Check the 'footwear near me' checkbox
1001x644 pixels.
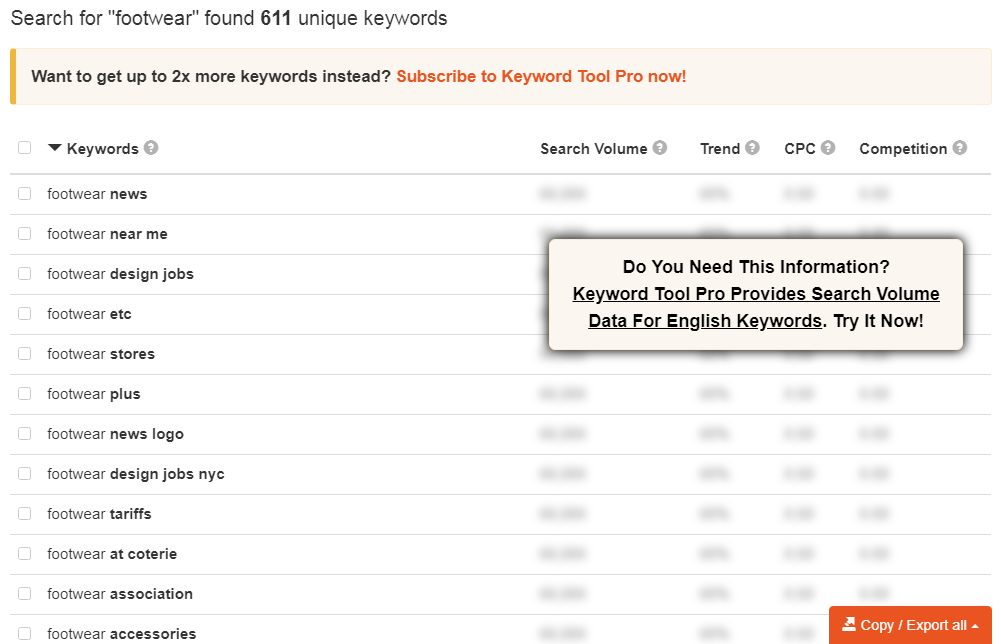pyautogui.click(x=24, y=234)
